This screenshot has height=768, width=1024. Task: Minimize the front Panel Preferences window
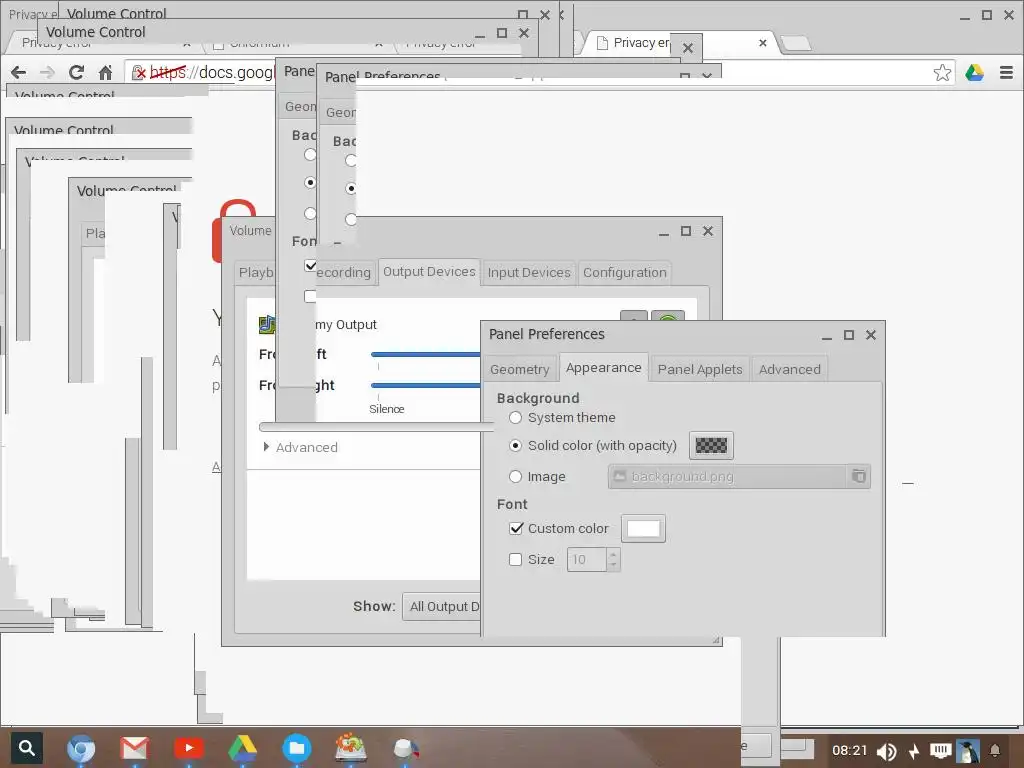(827, 336)
